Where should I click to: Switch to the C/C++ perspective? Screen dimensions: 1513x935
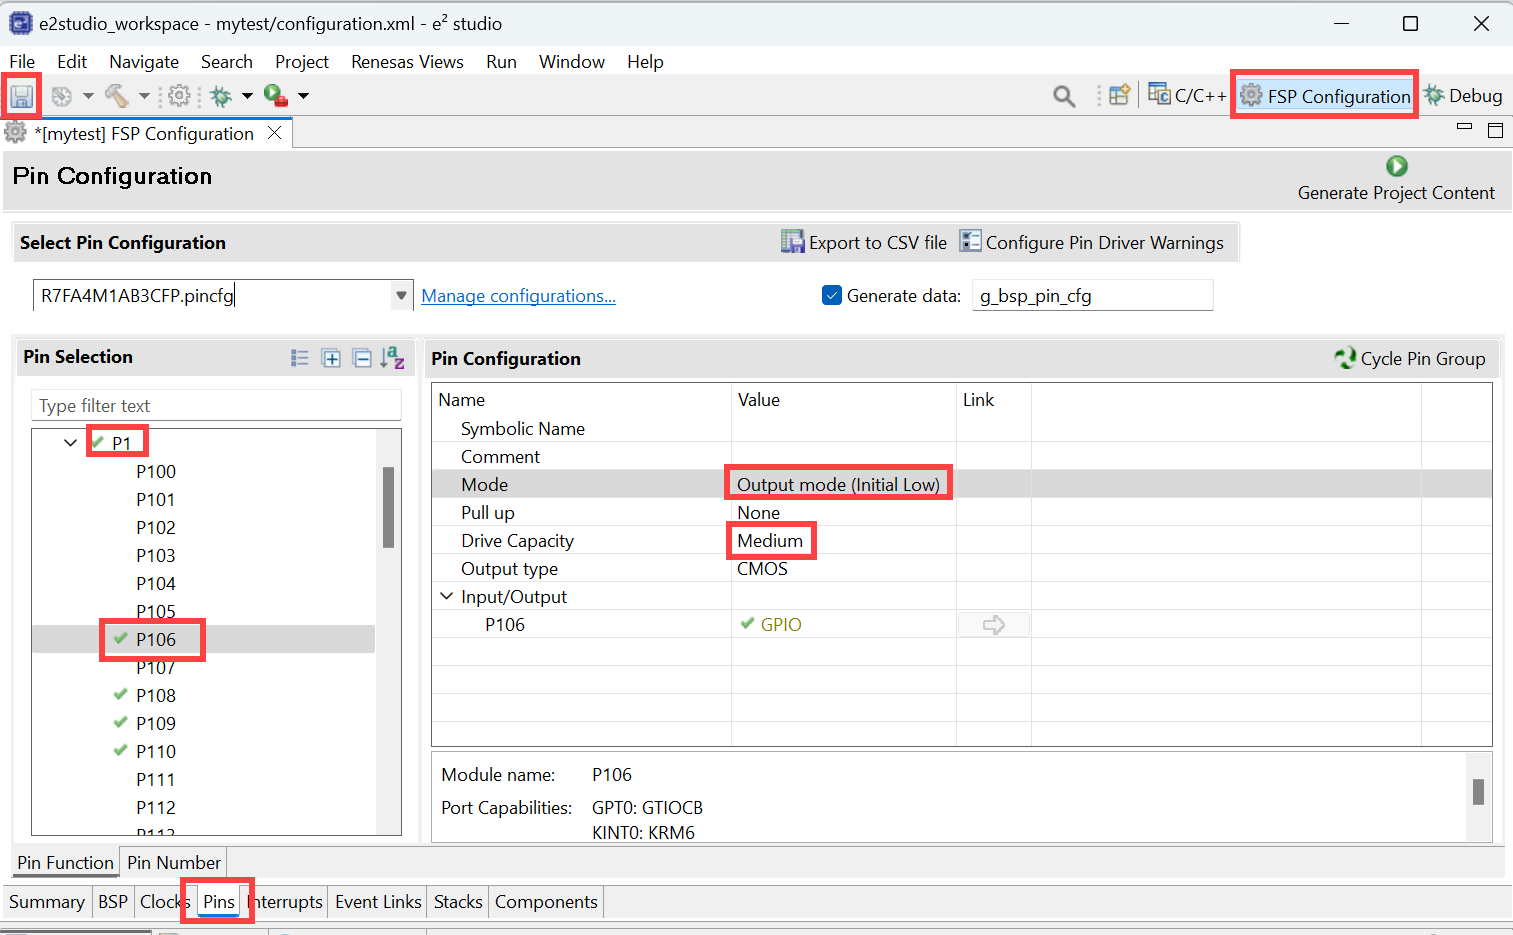pyautogui.click(x=1187, y=95)
